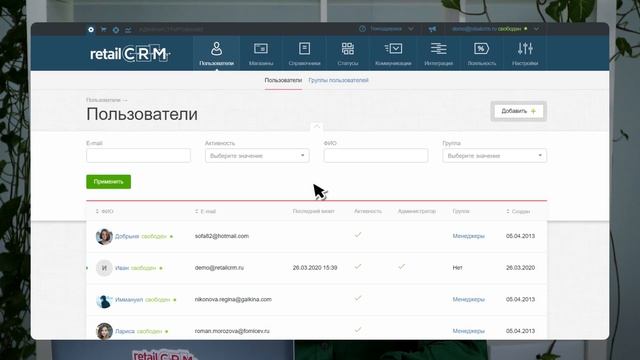The image size is (640, 360).
Task: Sort the table by the ФИО column
Action: (x=104, y=211)
